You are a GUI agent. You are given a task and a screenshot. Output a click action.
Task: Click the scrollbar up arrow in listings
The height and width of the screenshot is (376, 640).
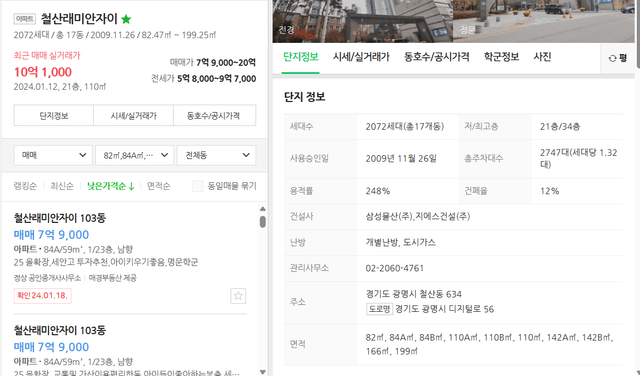[x=263, y=209]
